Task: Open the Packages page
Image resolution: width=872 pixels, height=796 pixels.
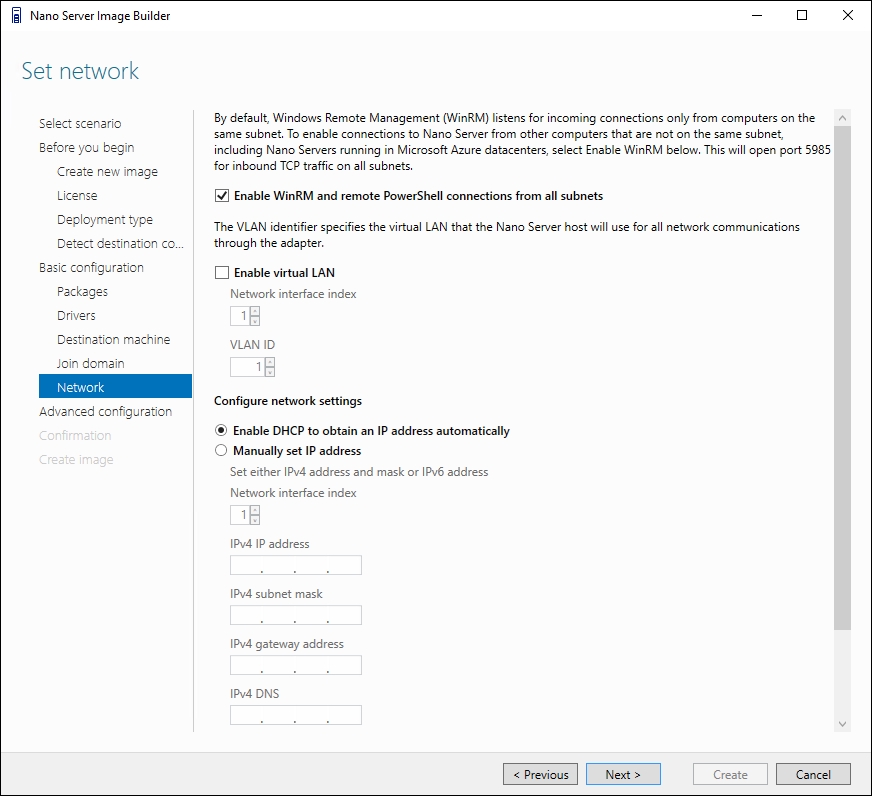Action: coord(82,291)
